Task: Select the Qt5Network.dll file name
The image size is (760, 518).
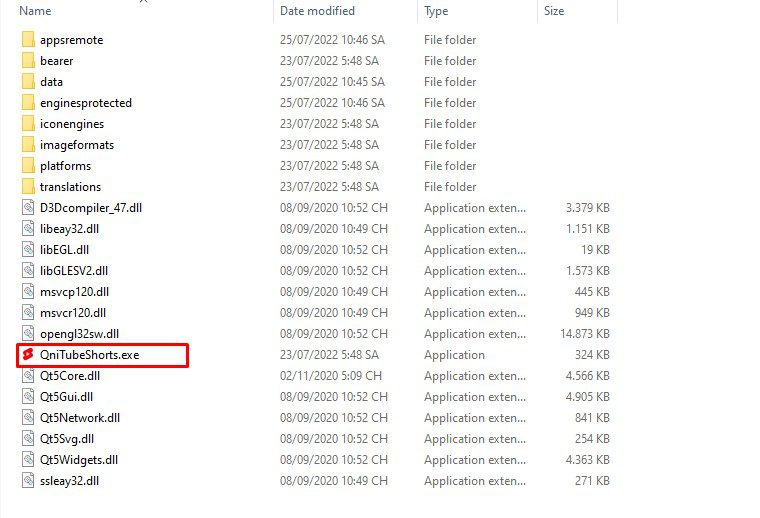Action: point(80,418)
